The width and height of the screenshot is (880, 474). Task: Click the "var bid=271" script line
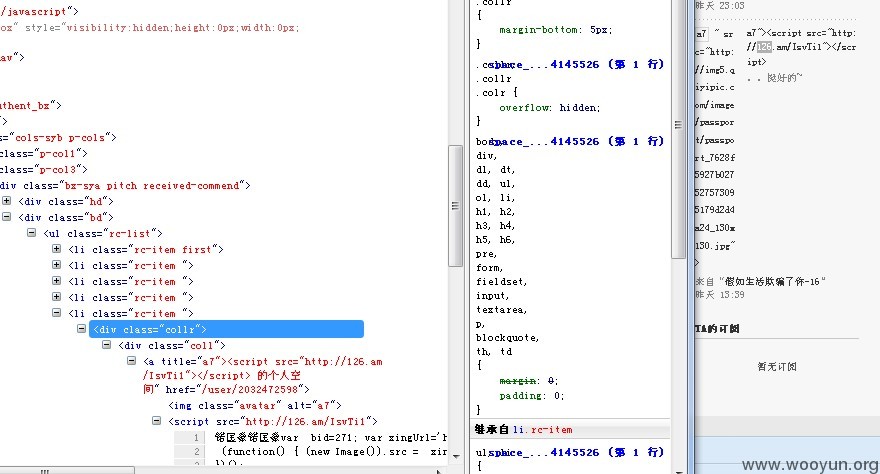pyautogui.click(x=331, y=438)
